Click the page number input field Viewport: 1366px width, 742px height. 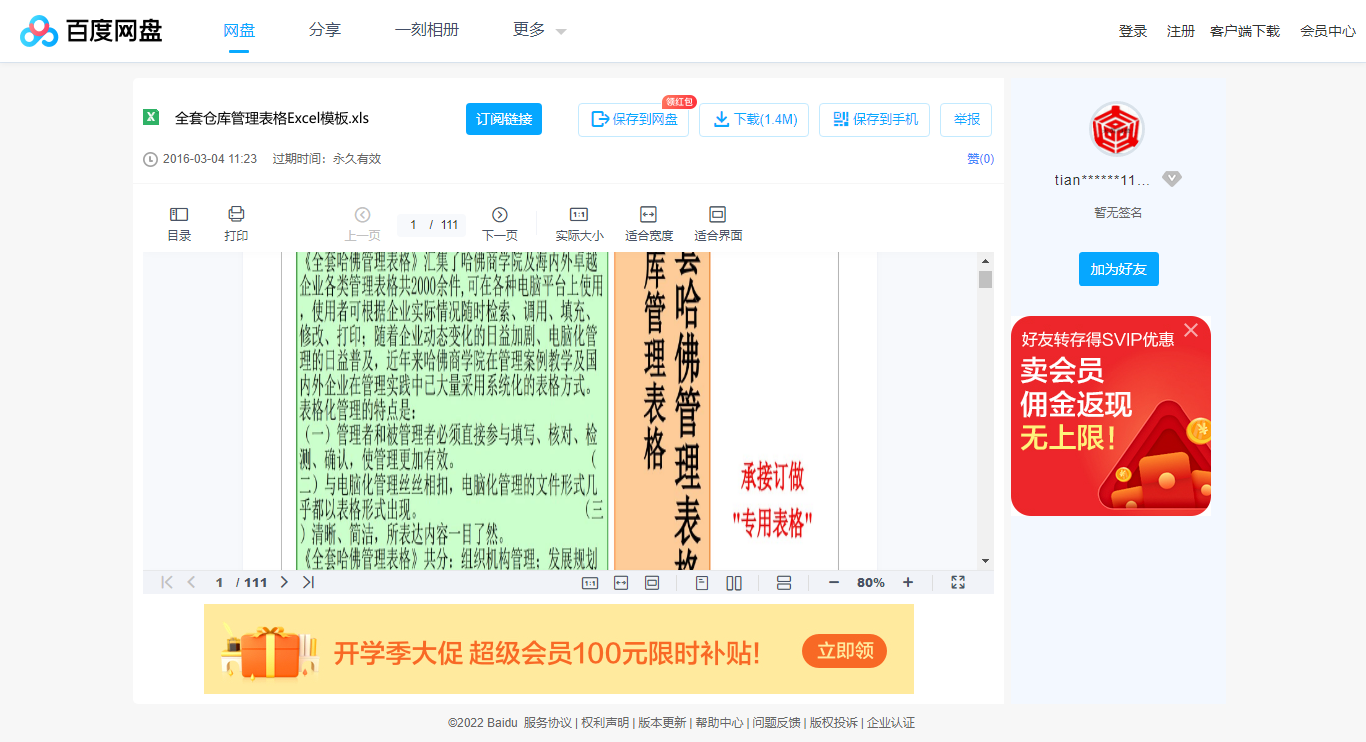(412, 224)
